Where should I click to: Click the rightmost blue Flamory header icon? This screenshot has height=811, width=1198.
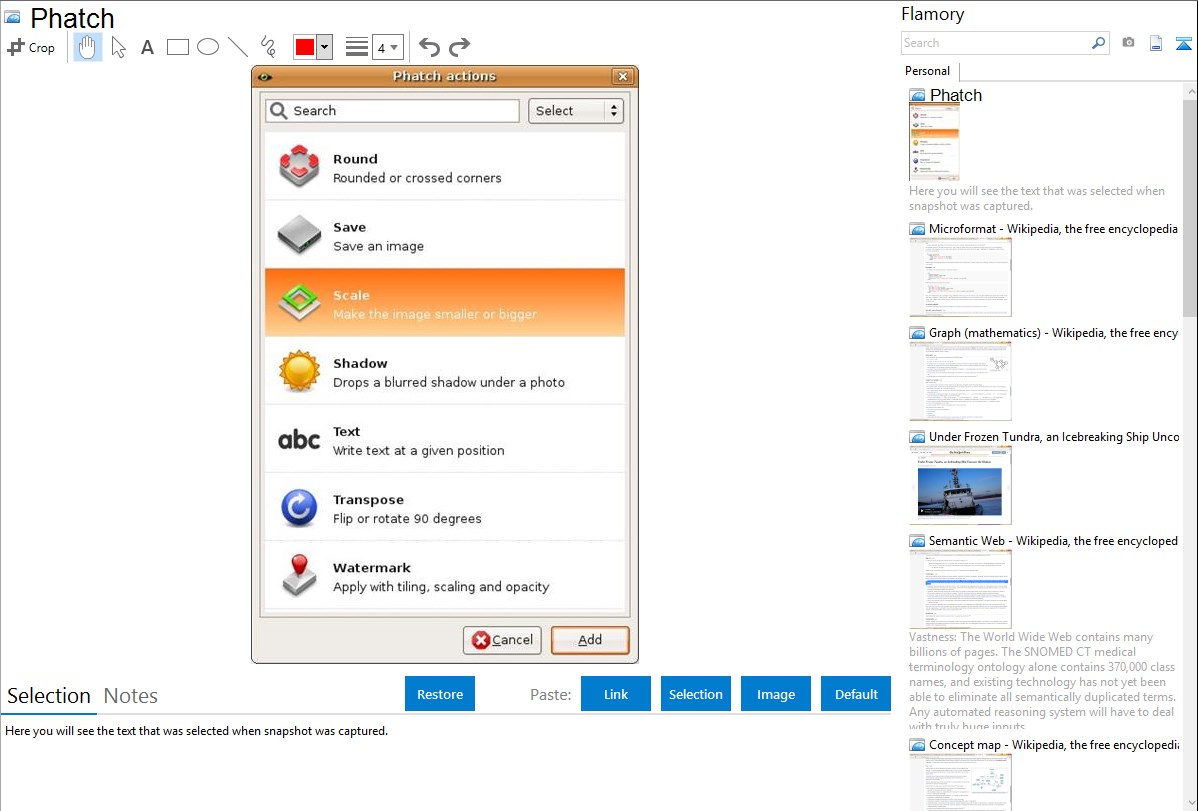tap(1183, 43)
